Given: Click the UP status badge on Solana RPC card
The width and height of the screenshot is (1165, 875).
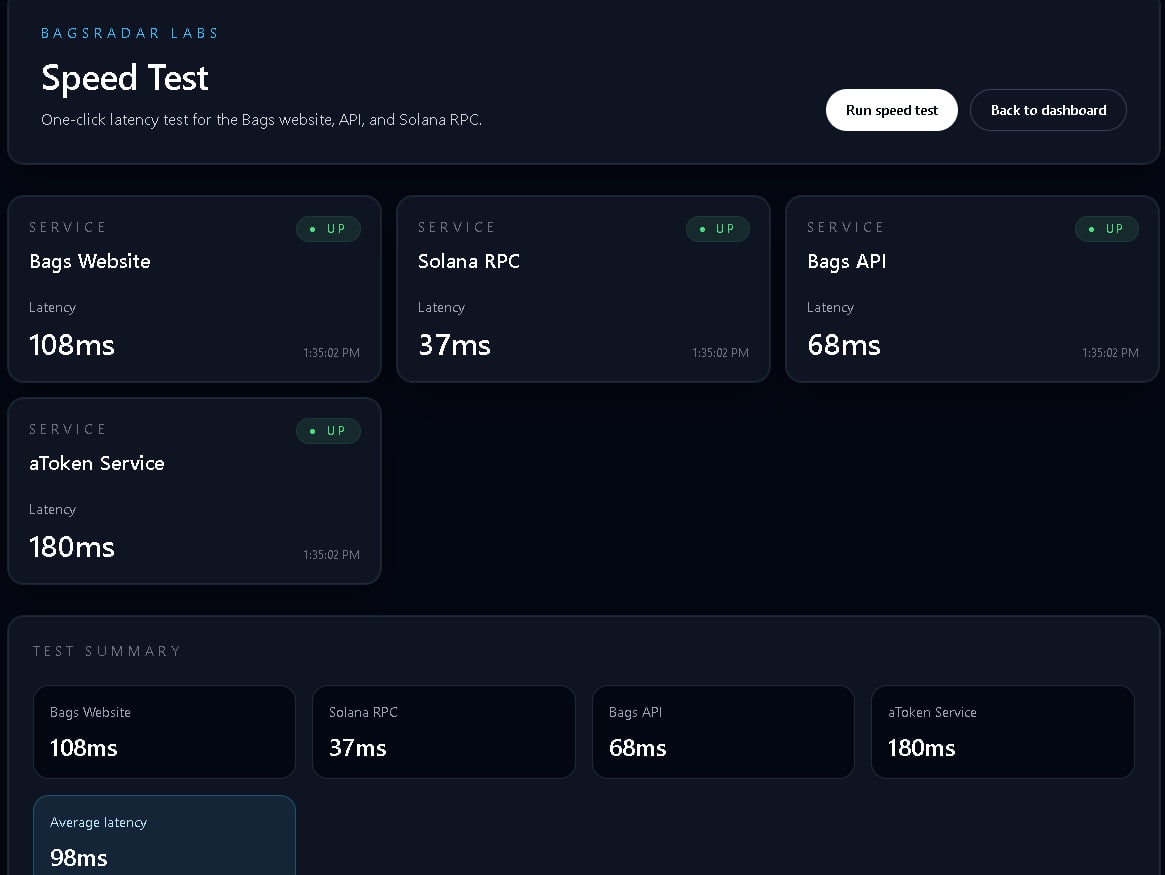Looking at the screenshot, I should point(718,229).
